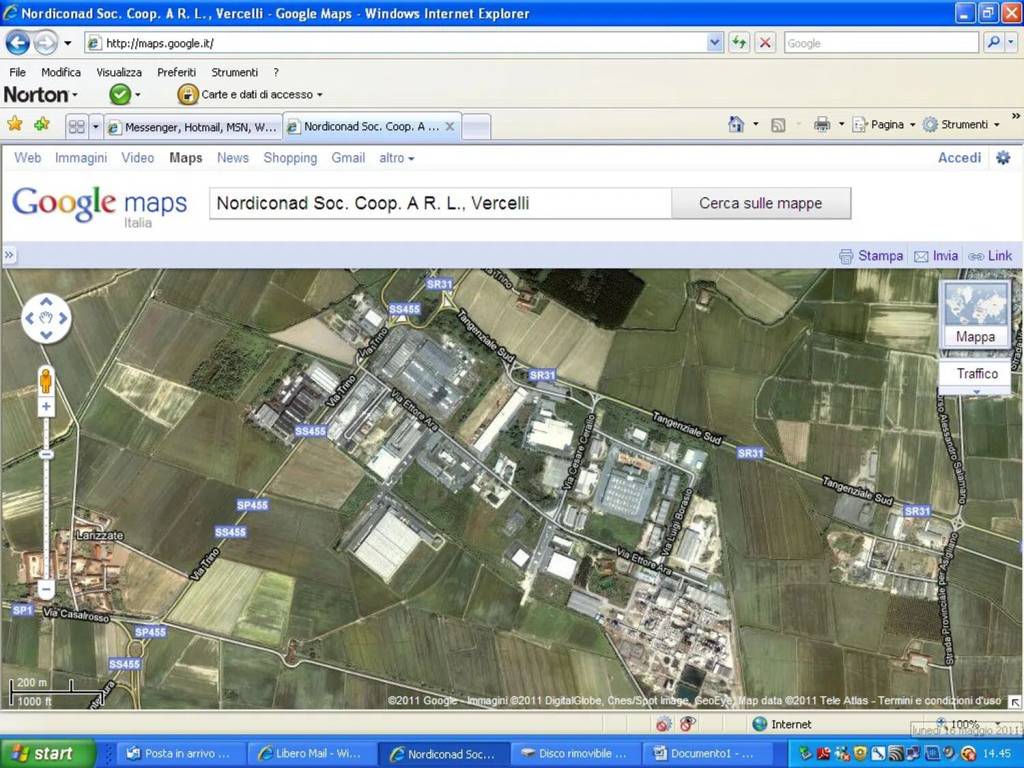Screen dimensions: 1024x768
Task: Open the Norton toolbar menu
Action: (40, 95)
